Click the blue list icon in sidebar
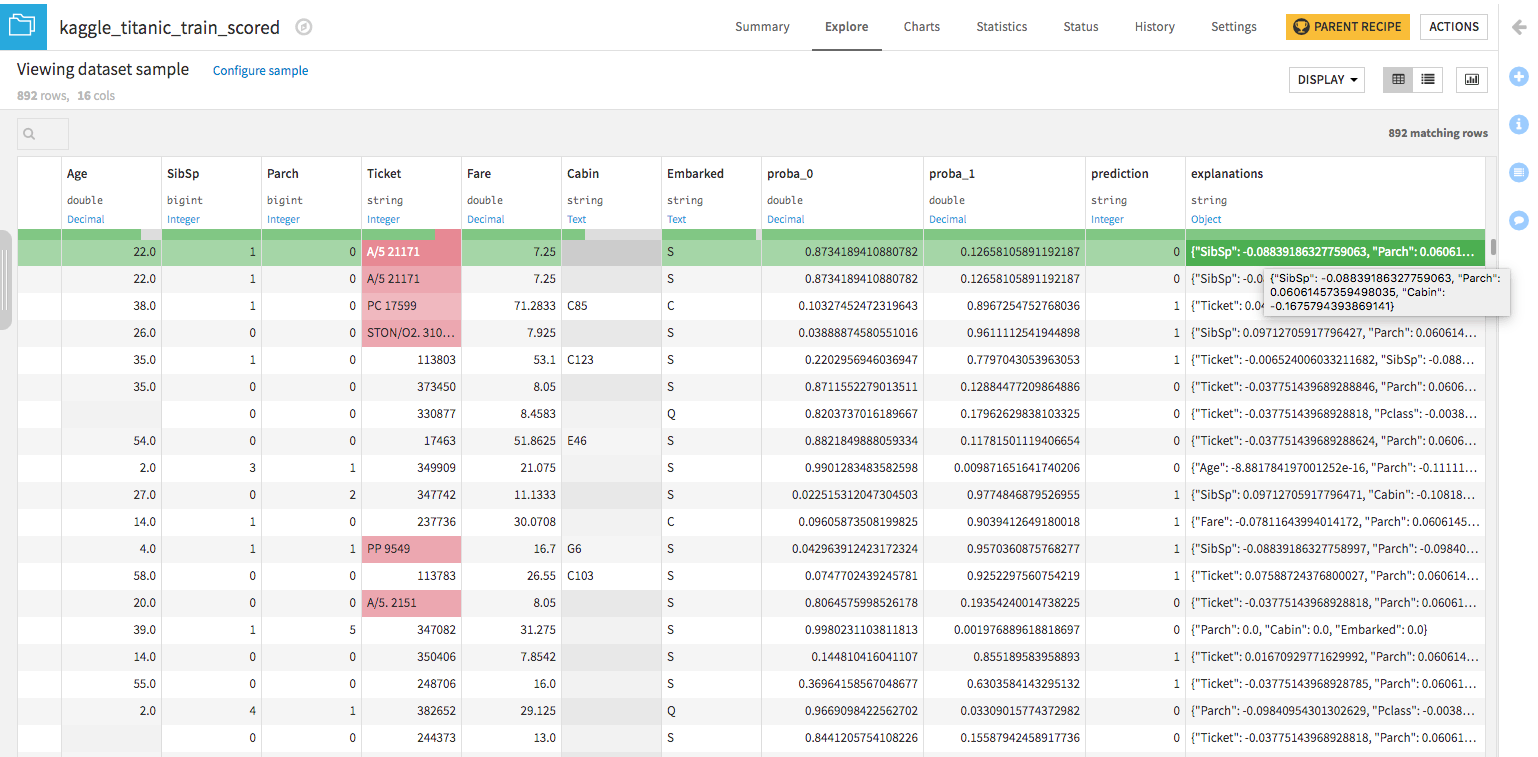The width and height of the screenshot is (1538, 757). point(1518,172)
